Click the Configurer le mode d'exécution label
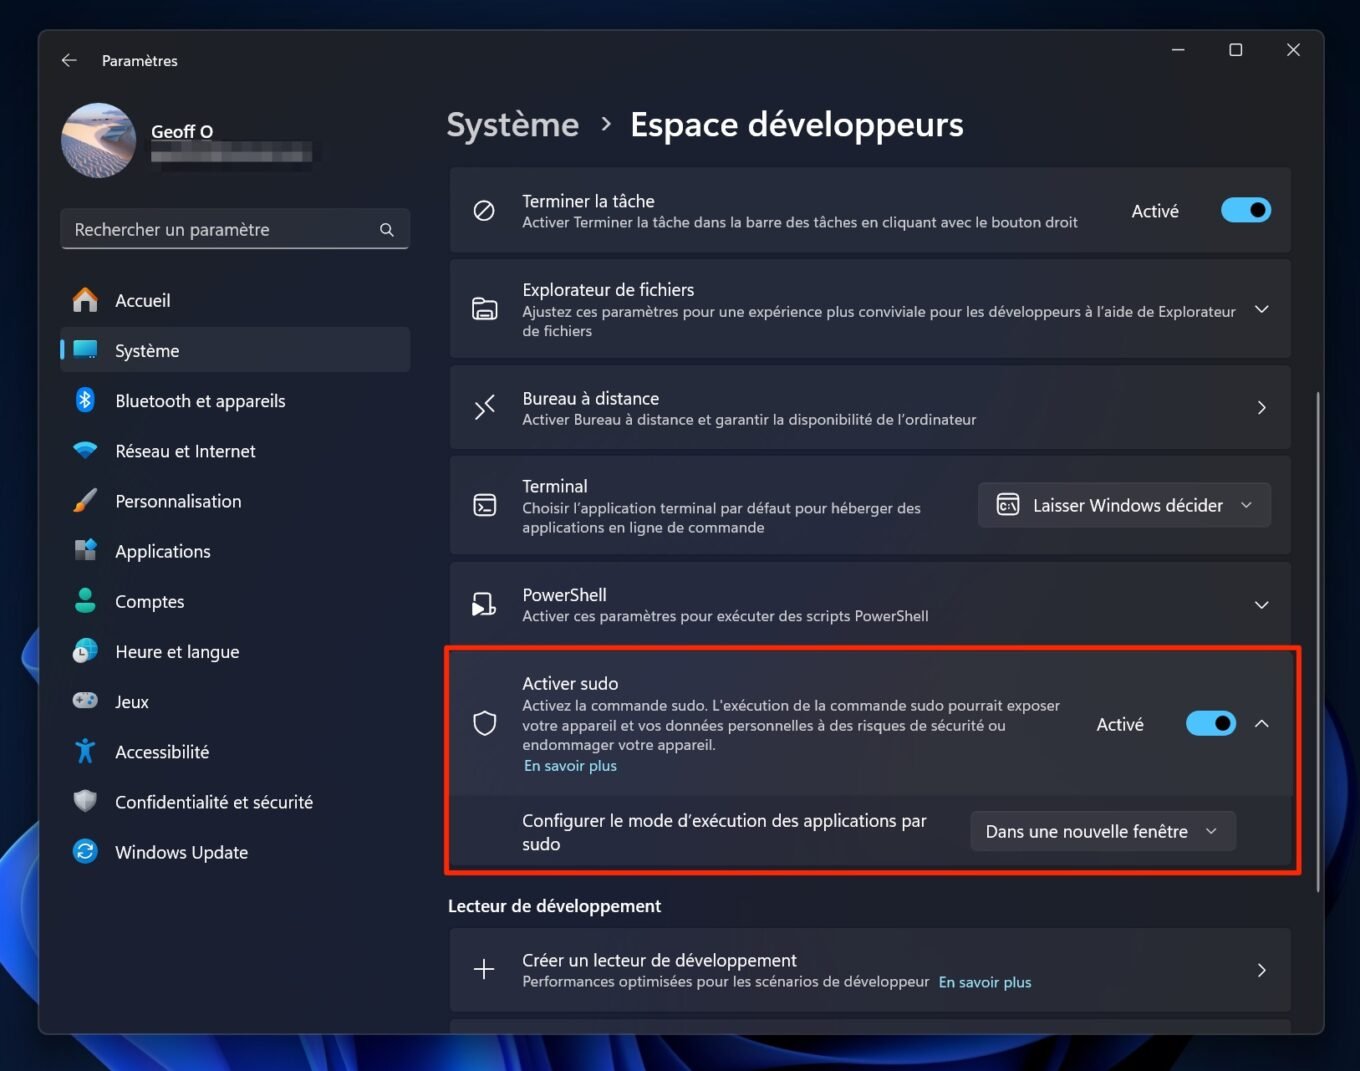The image size is (1360, 1071). (724, 832)
